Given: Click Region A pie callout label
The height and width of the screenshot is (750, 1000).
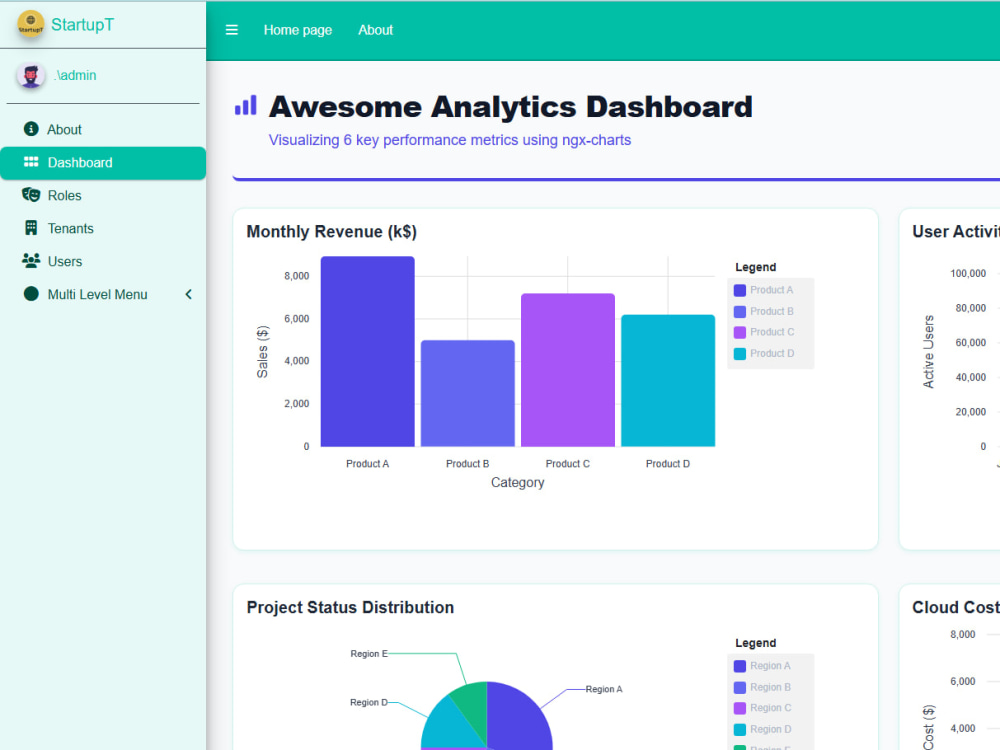Looking at the screenshot, I should click(x=604, y=689).
